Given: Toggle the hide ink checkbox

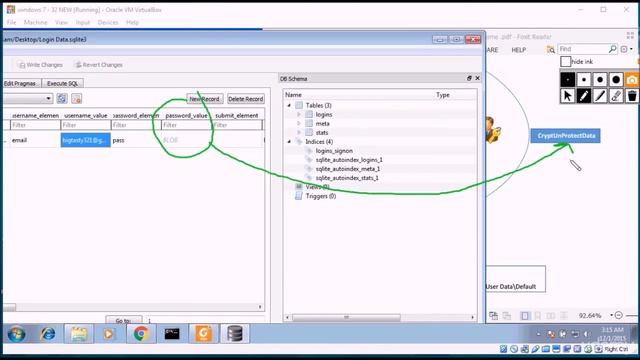Looking at the screenshot, I should (x=565, y=62).
